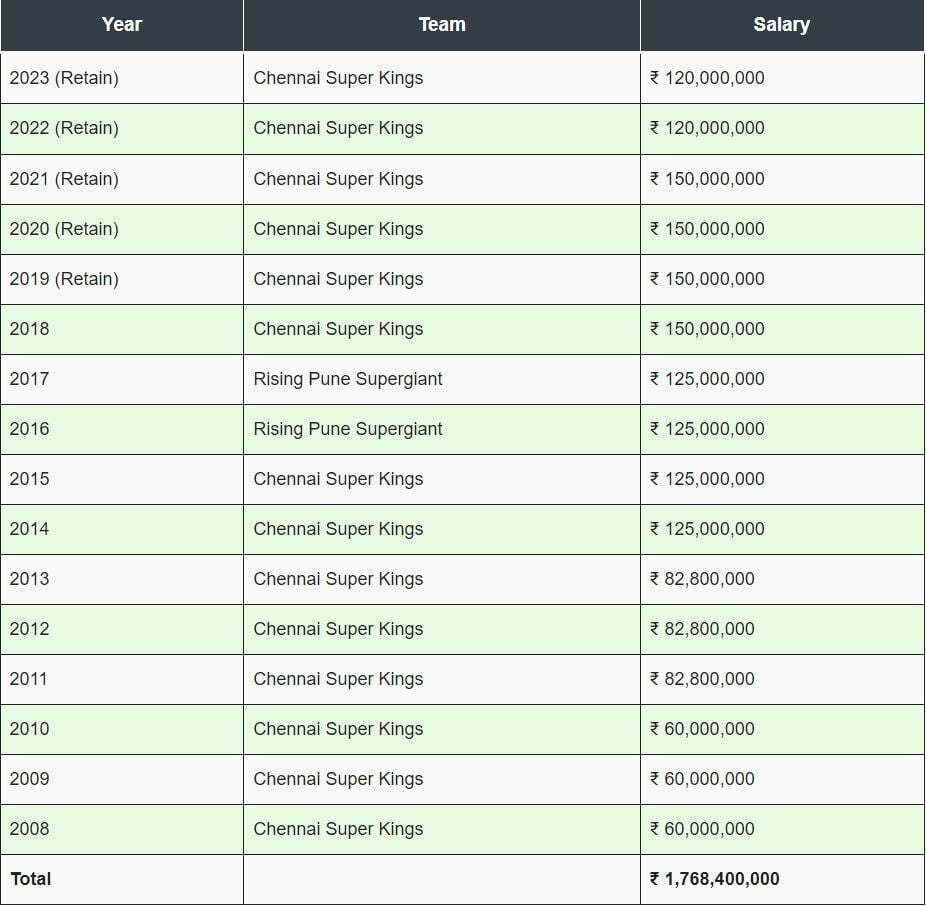
Task: Click Chennai Super Kings in 2013 row
Action: (338, 579)
